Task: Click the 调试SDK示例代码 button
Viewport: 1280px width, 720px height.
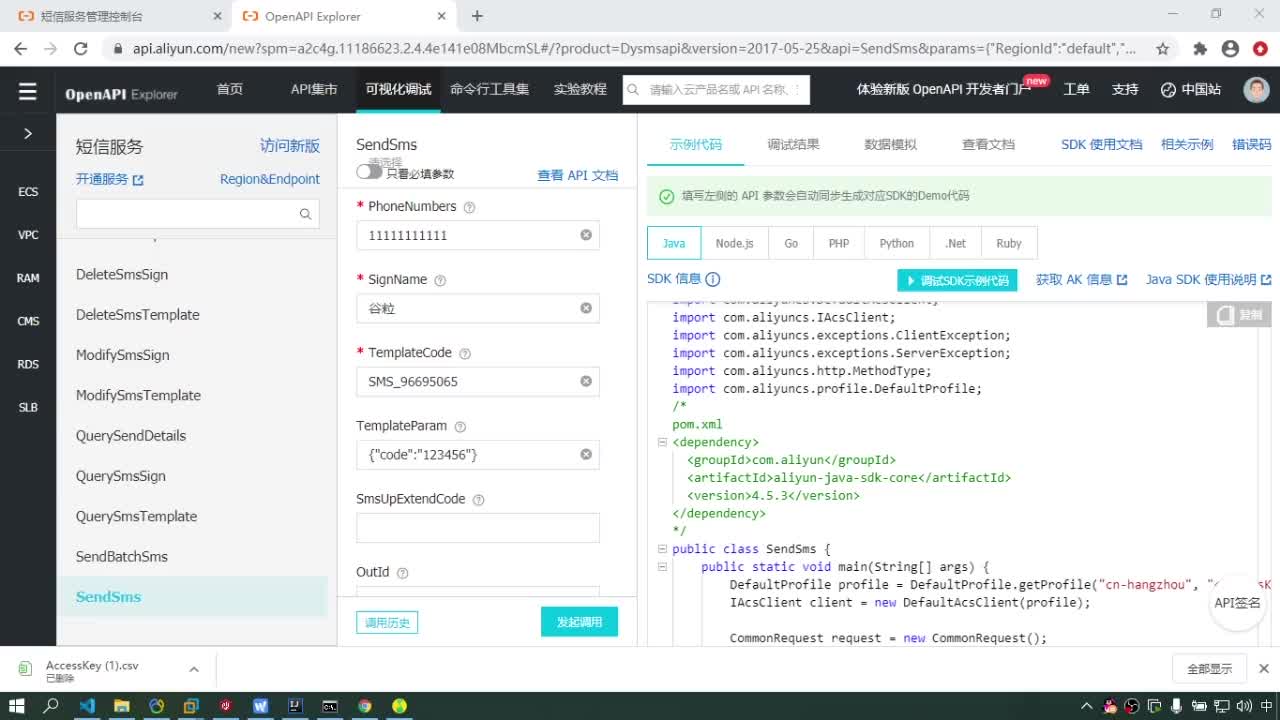Action: [x=957, y=280]
